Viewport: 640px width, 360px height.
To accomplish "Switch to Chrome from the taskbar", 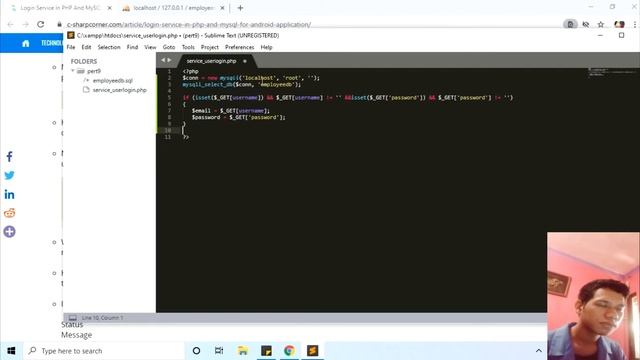I will click(289, 351).
